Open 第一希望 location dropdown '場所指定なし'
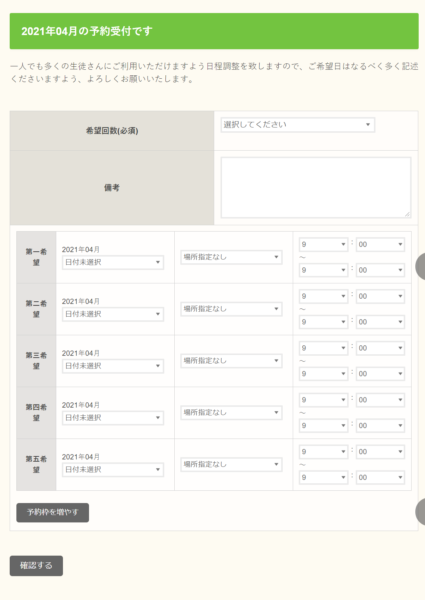This screenshot has width=425, height=600. pyautogui.click(x=231, y=257)
